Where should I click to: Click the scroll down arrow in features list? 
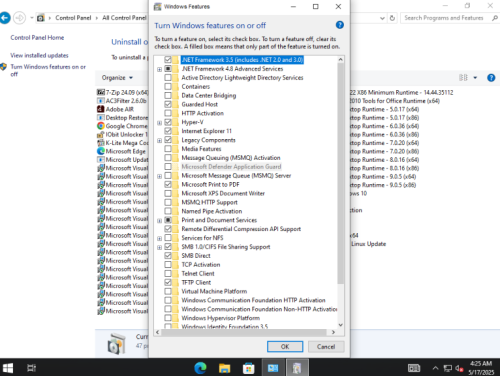tap(340, 325)
